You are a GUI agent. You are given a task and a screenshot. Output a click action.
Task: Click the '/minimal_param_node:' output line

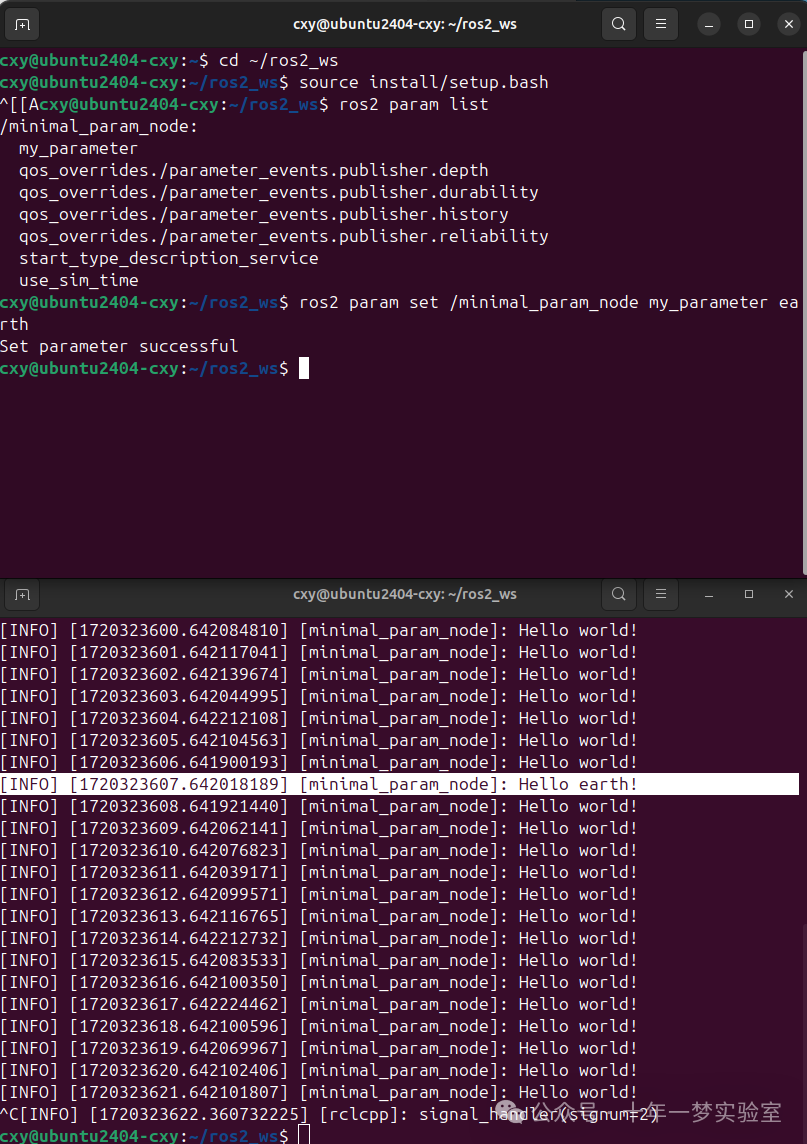click(x=99, y=127)
